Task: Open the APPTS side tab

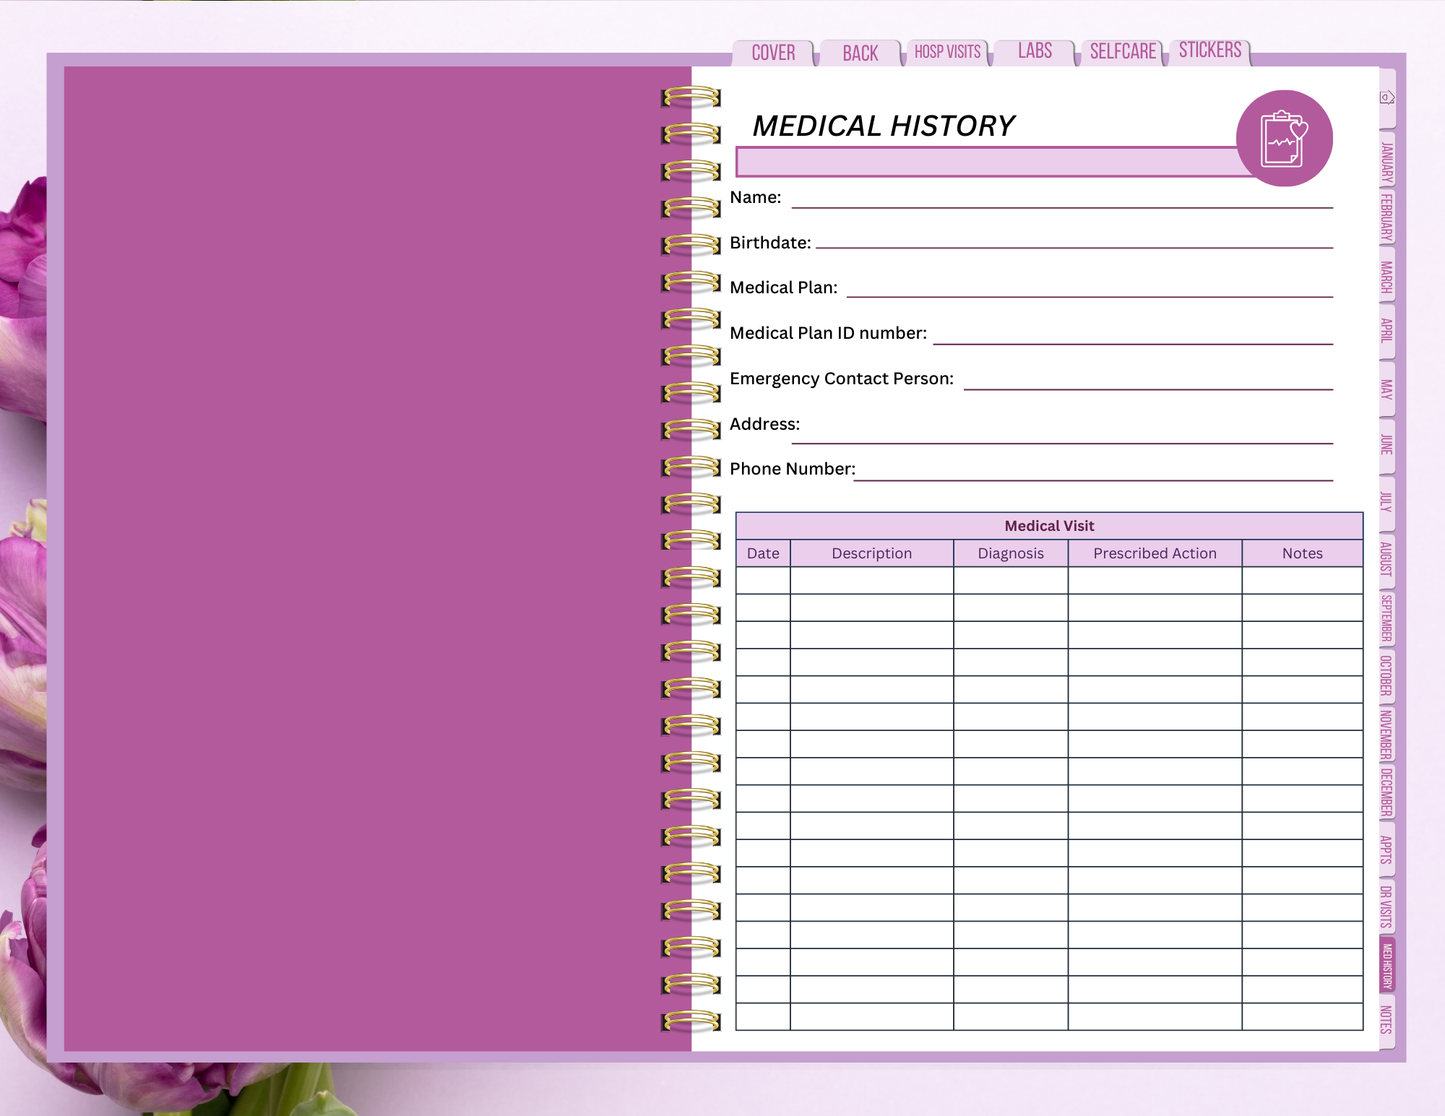Action: click(1386, 849)
